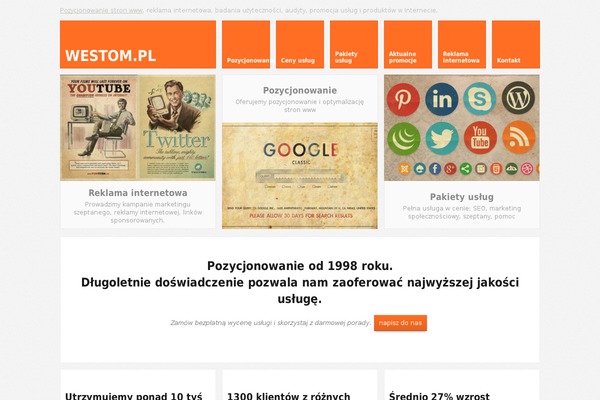The height and width of the screenshot is (400, 600).
Task: Click the LinkedIn circle icon
Action: pyautogui.click(x=442, y=100)
